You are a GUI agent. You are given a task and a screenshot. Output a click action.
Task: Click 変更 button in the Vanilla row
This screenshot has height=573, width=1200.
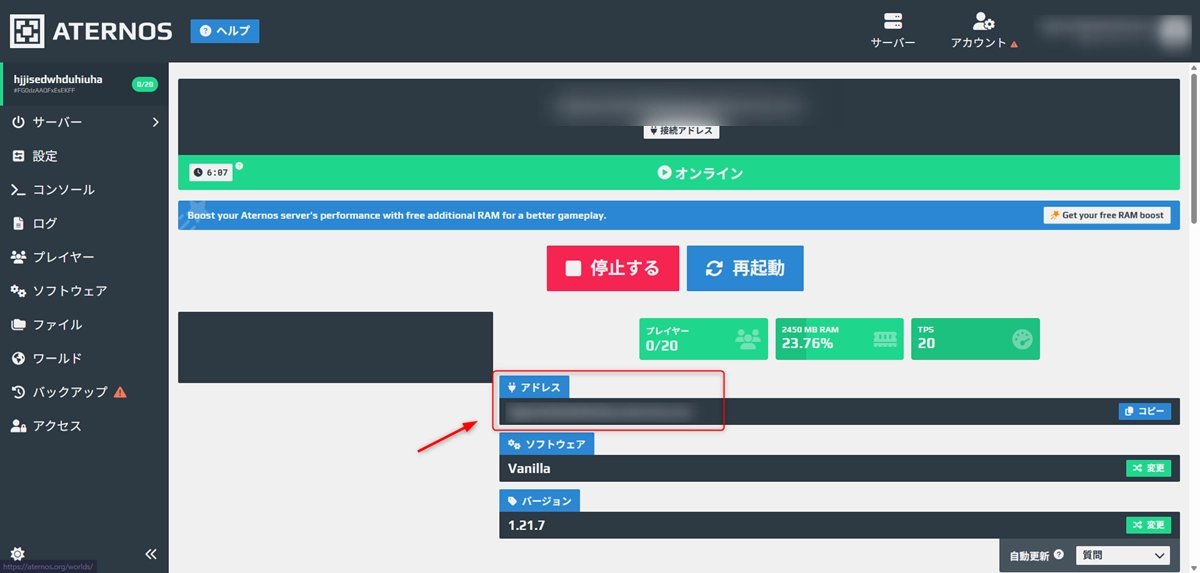point(1148,468)
